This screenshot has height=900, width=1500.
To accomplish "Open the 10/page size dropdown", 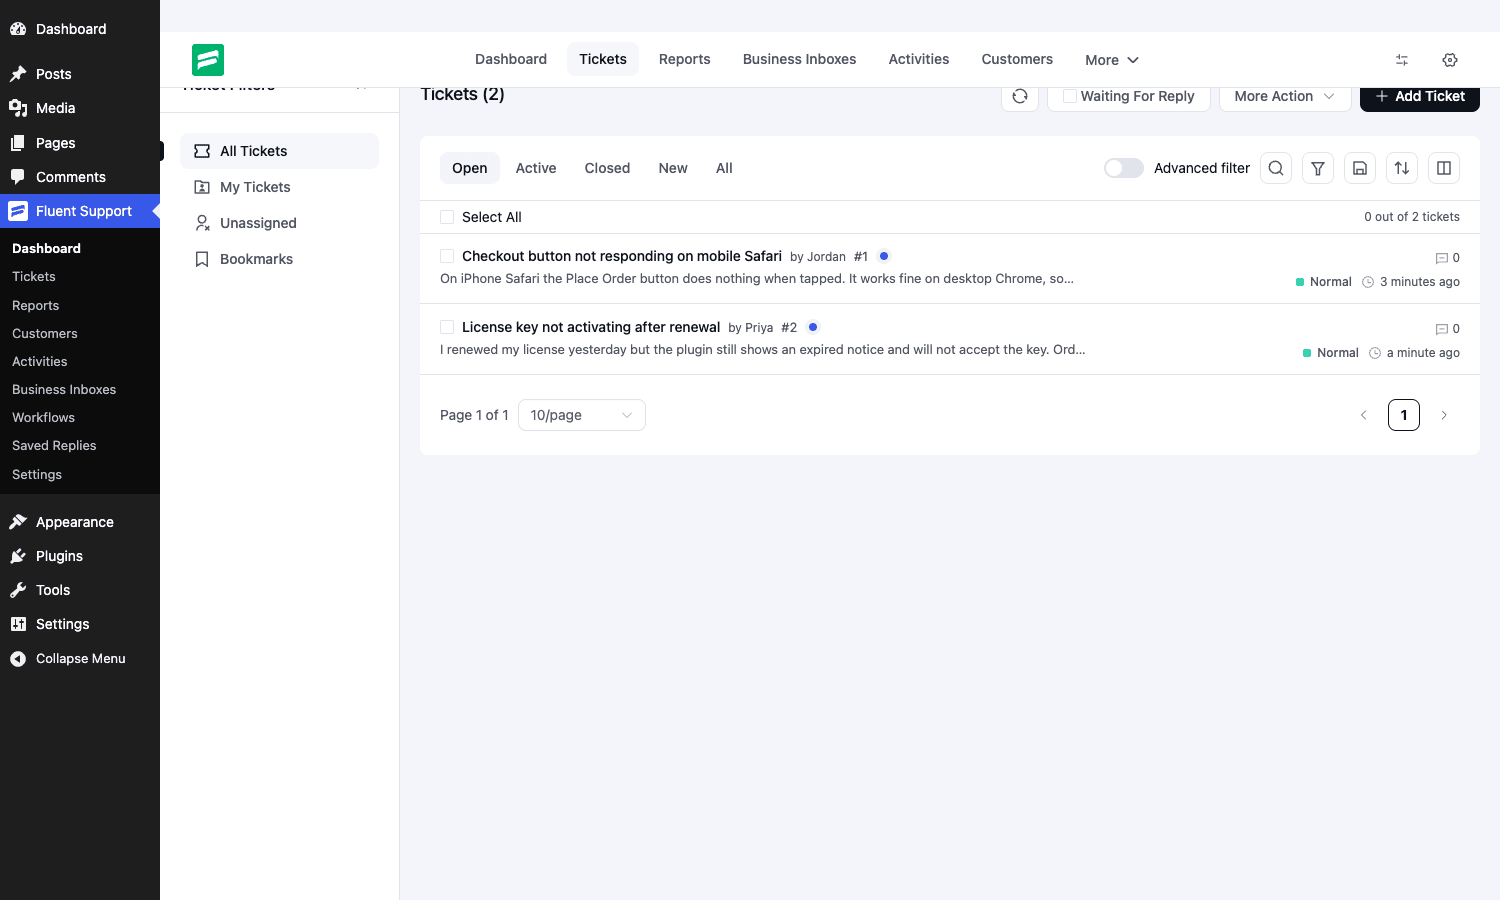I will [x=582, y=415].
